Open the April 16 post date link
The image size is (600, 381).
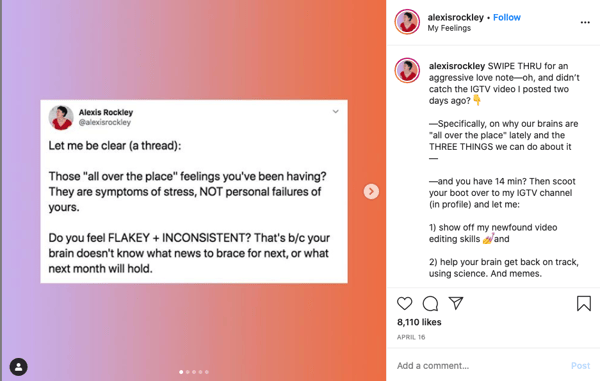[x=411, y=337]
